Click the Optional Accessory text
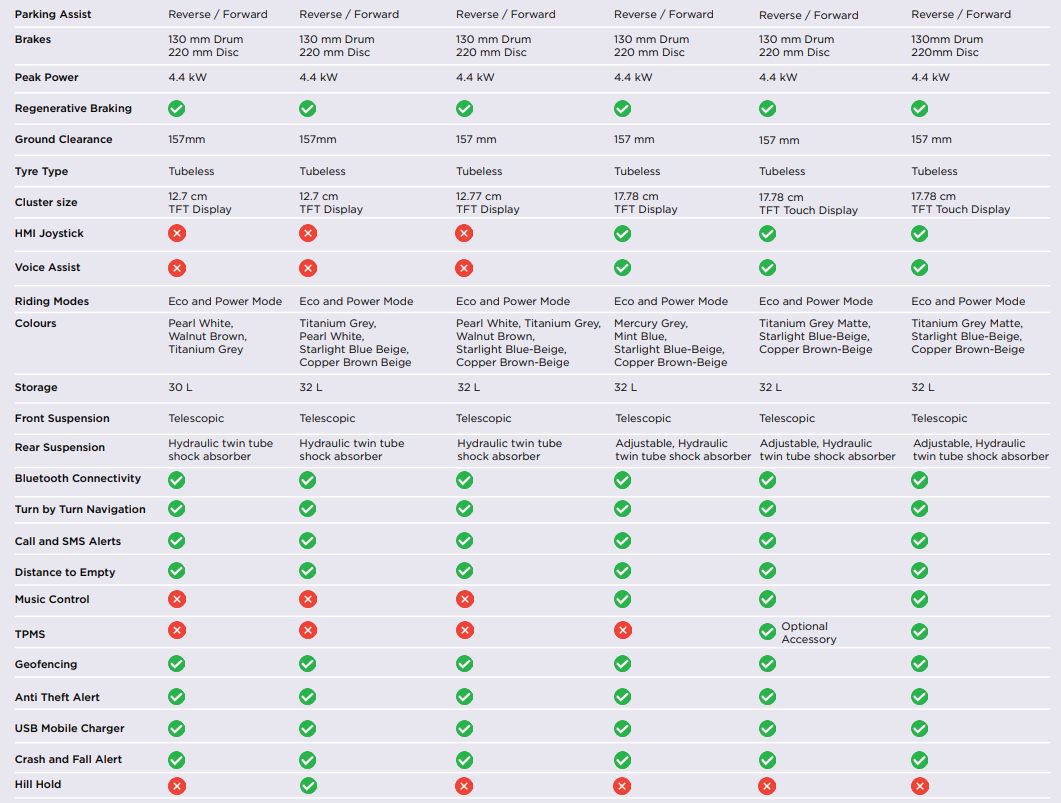This screenshot has height=803, width=1061. click(x=809, y=633)
